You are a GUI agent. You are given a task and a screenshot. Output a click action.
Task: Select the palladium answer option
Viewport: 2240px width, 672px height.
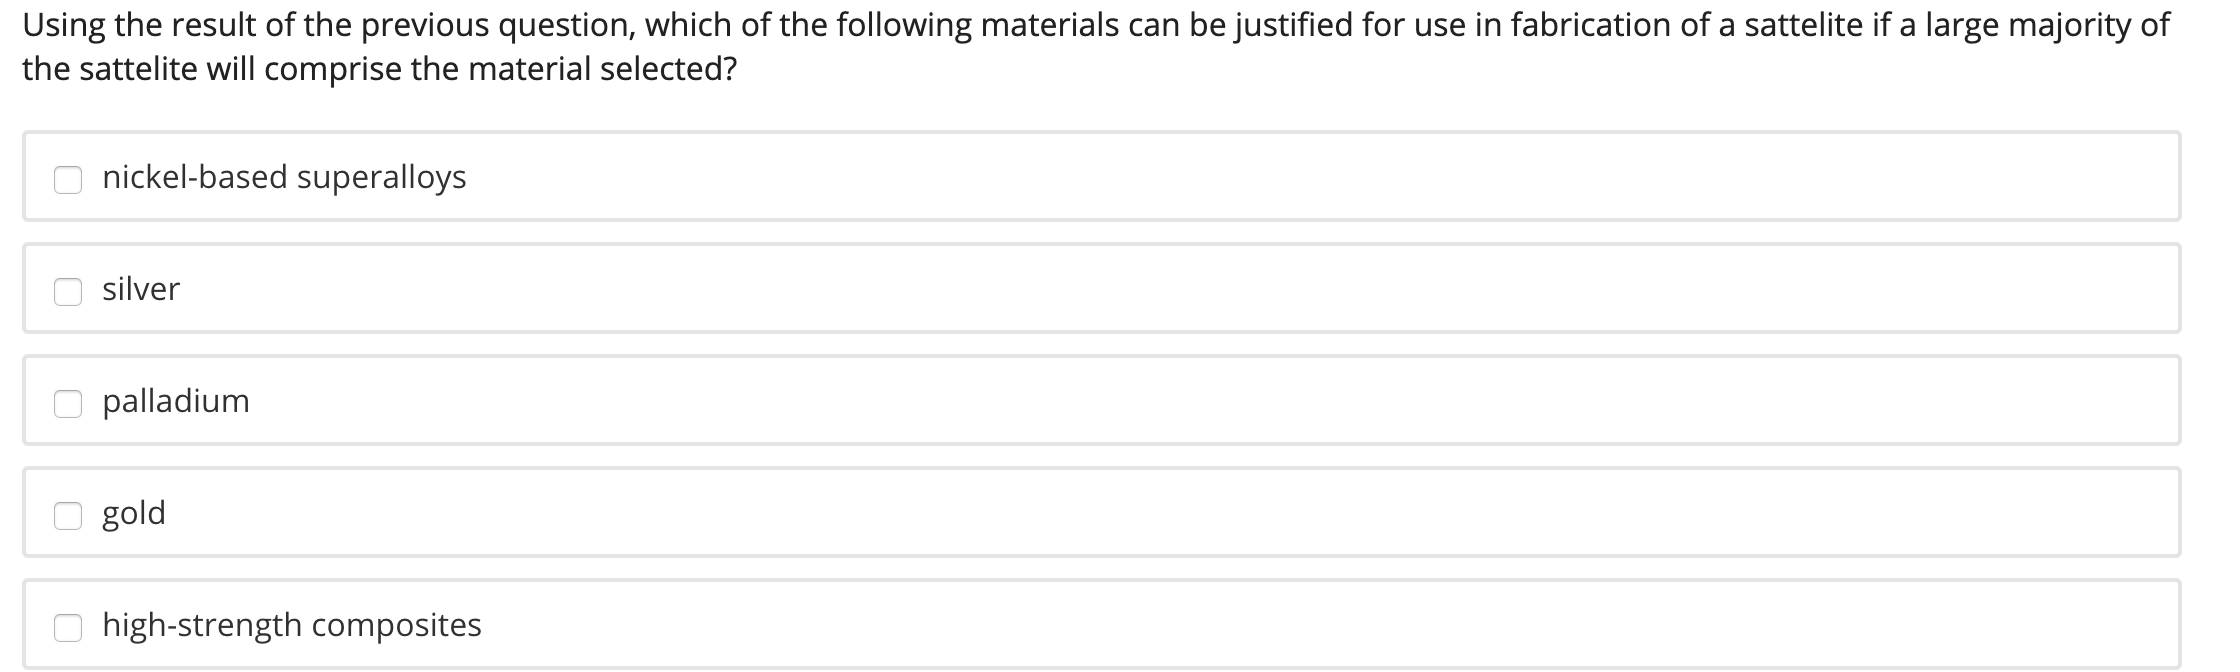click(176, 402)
